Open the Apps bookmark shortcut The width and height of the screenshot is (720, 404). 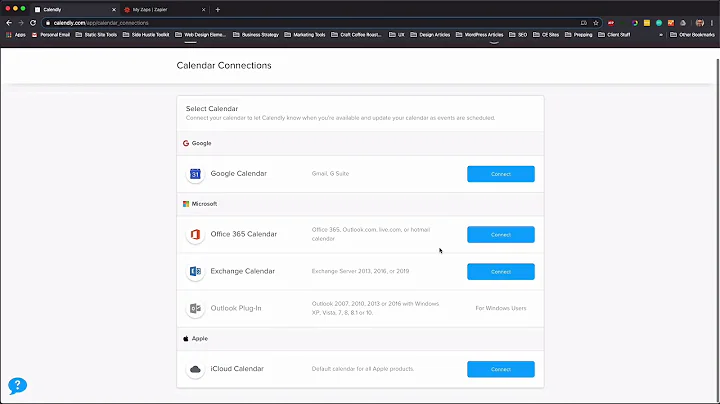(x=16, y=35)
